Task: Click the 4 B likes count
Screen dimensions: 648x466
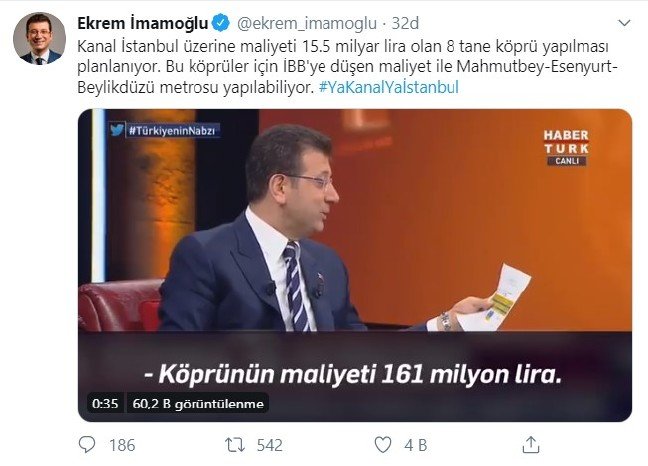Action: pos(416,445)
